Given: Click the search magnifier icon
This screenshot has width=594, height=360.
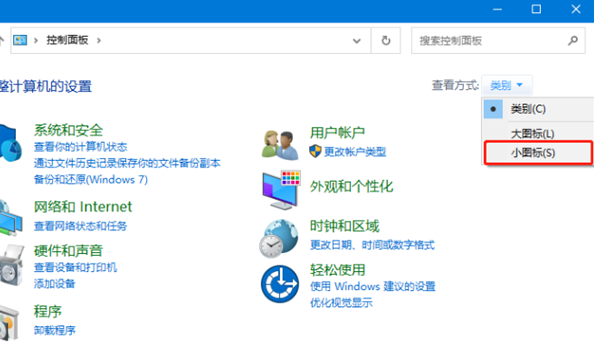Looking at the screenshot, I should coord(573,41).
